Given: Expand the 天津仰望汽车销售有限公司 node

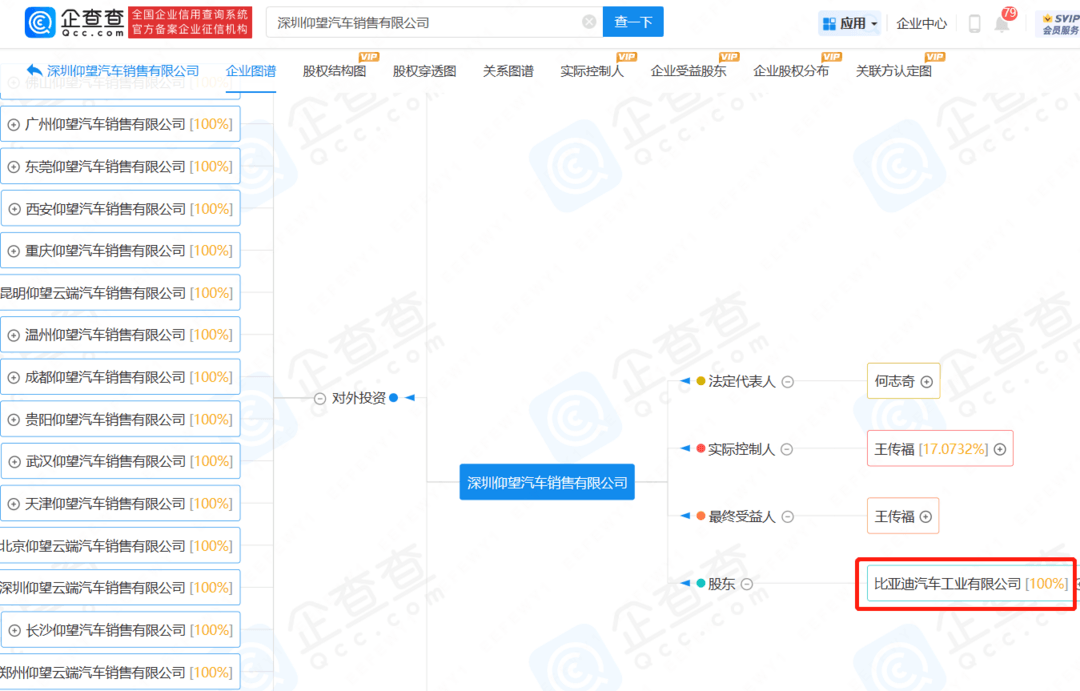Looking at the screenshot, I should pos(13,504).
